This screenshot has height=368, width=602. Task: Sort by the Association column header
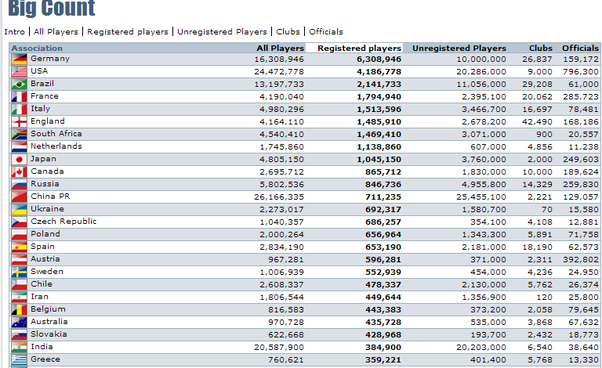click(x=37, y=48)
